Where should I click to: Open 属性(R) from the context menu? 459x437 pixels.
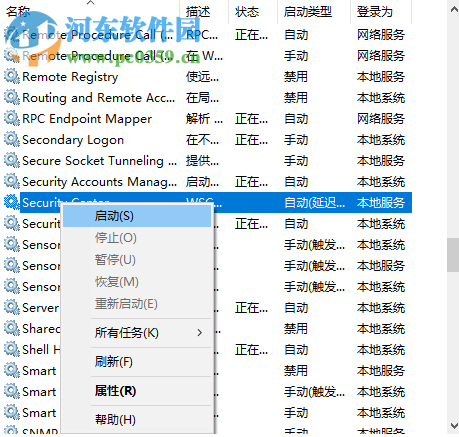tap(137, 391)
